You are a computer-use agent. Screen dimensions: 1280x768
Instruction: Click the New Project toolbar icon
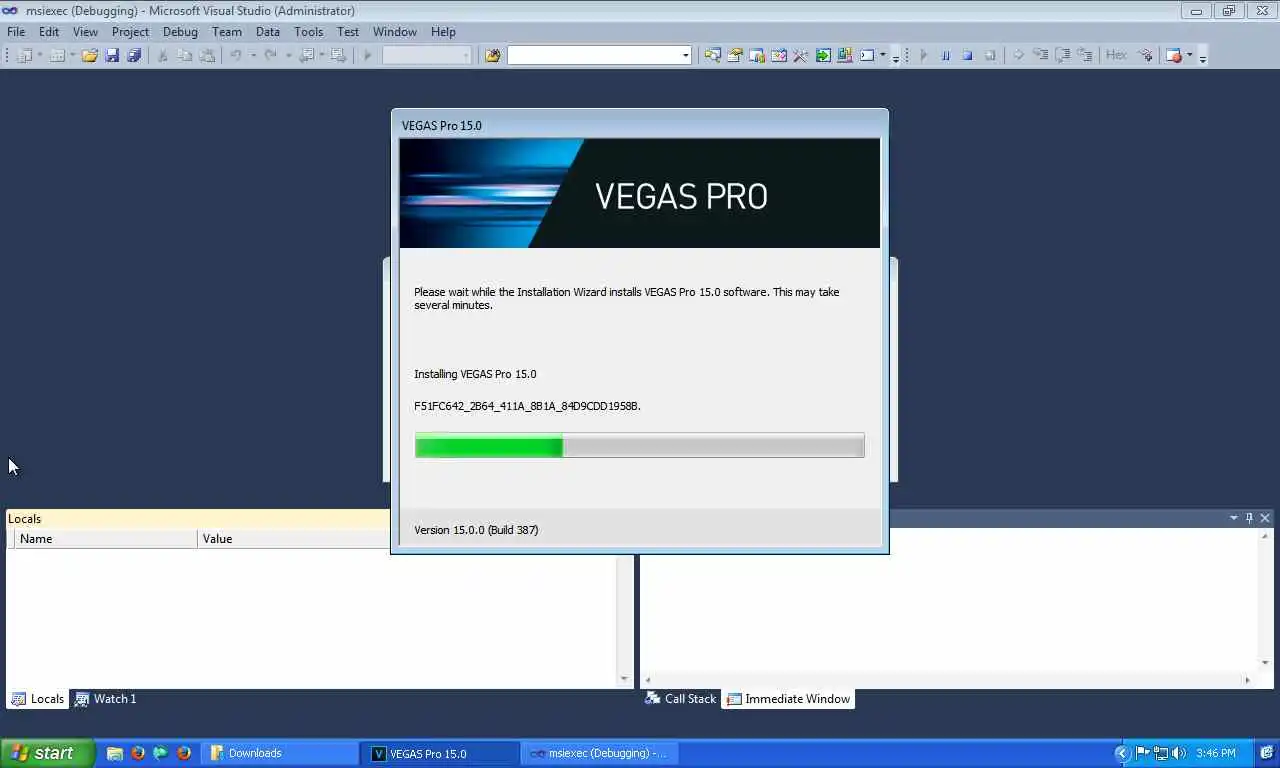[x=25, y=55]
